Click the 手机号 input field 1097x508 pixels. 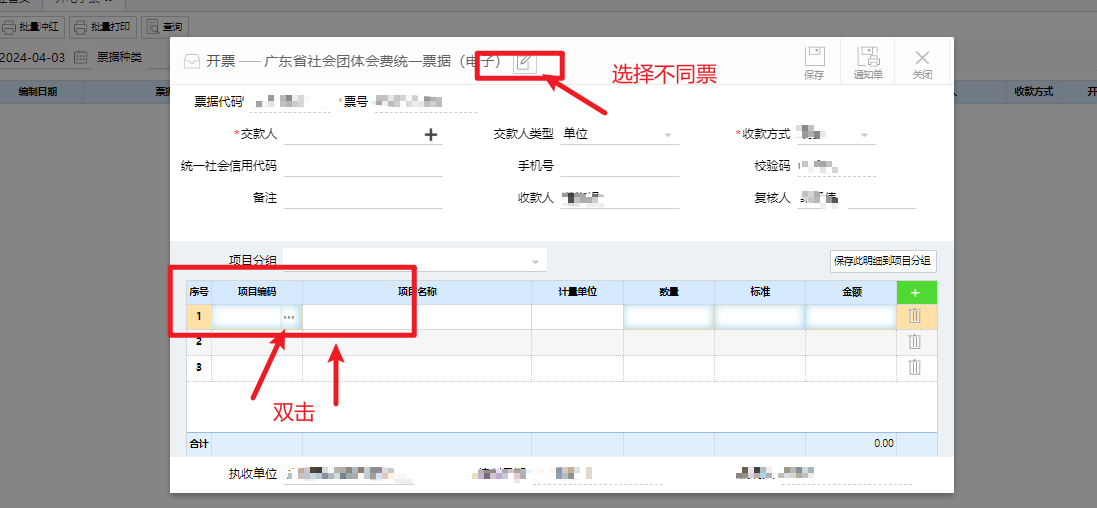619,166
